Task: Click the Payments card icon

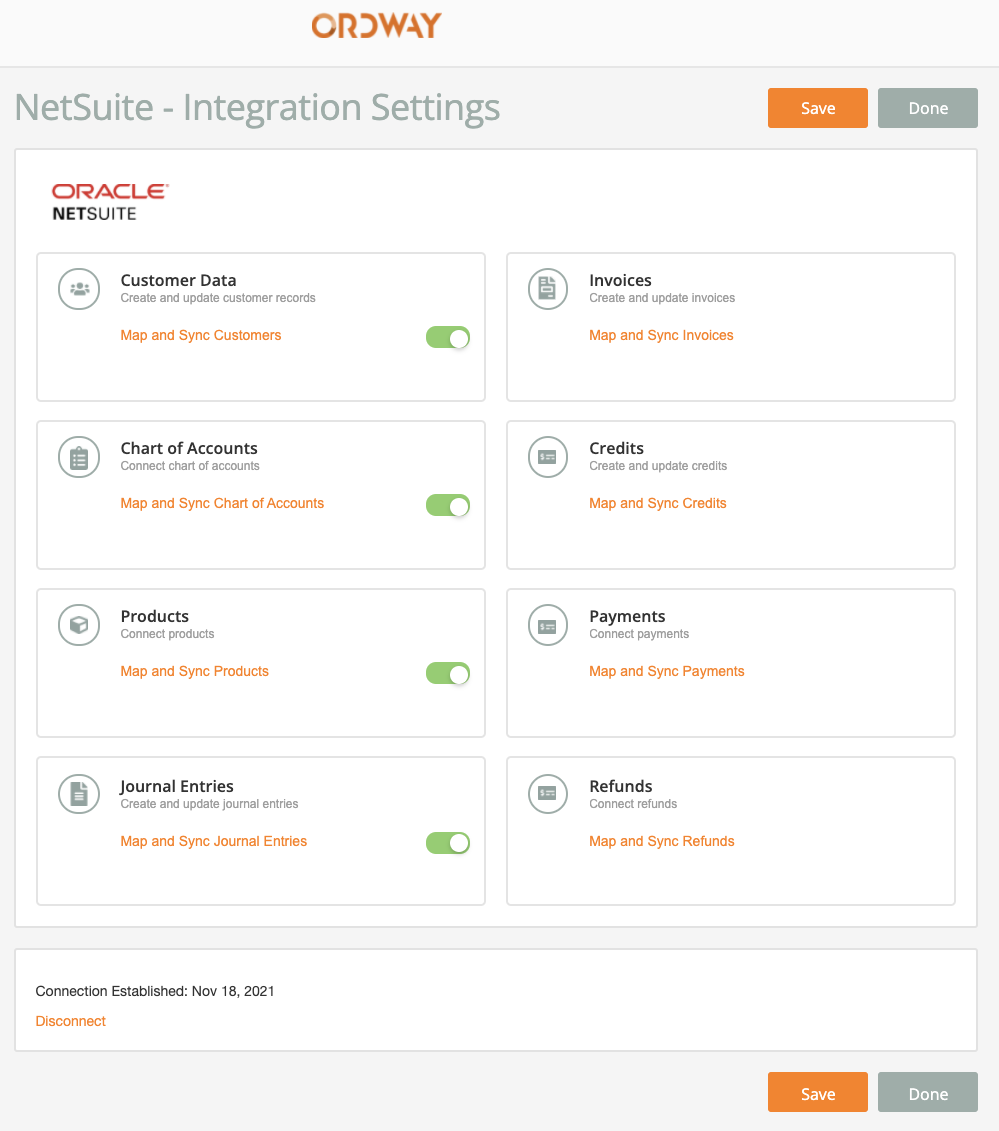Action: pyautogui.click(x=547, y=625)
